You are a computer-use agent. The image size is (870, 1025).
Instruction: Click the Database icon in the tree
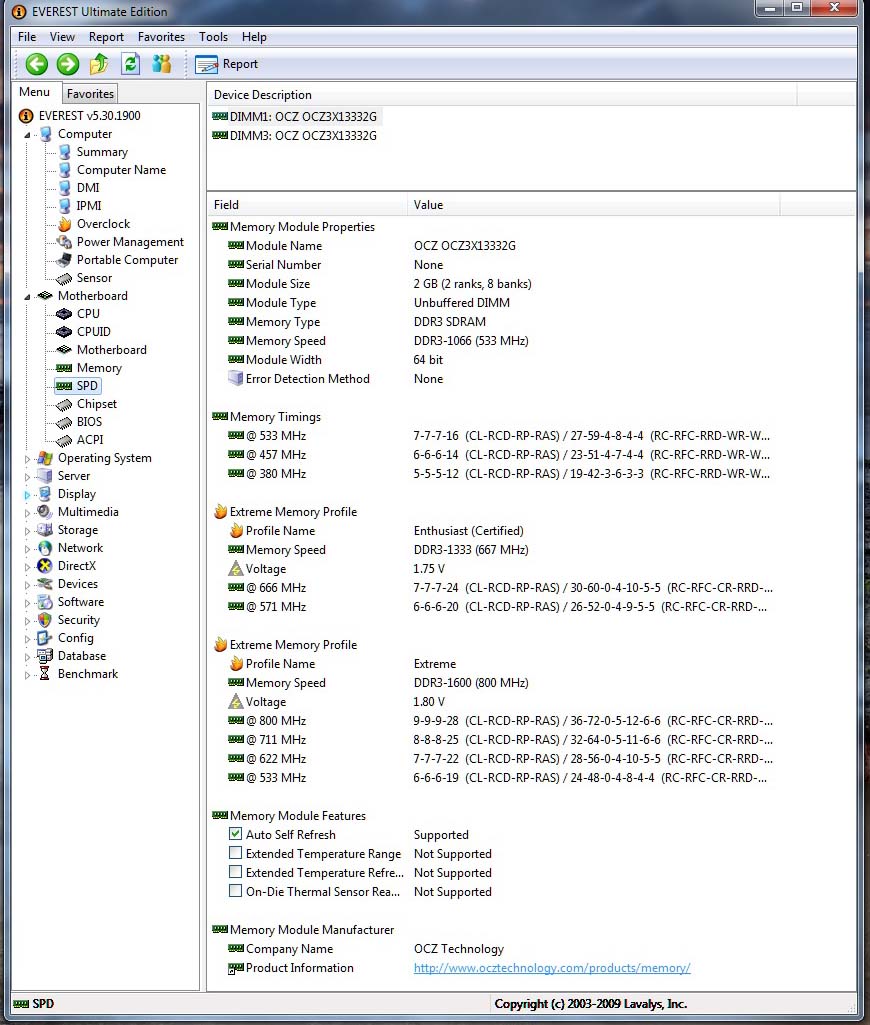pos(44,656)
